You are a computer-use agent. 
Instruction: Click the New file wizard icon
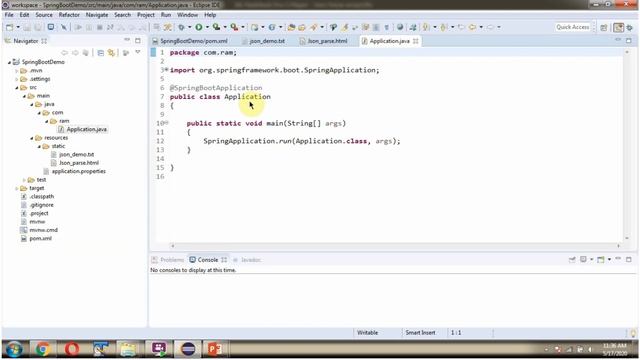tap(9, 27)
